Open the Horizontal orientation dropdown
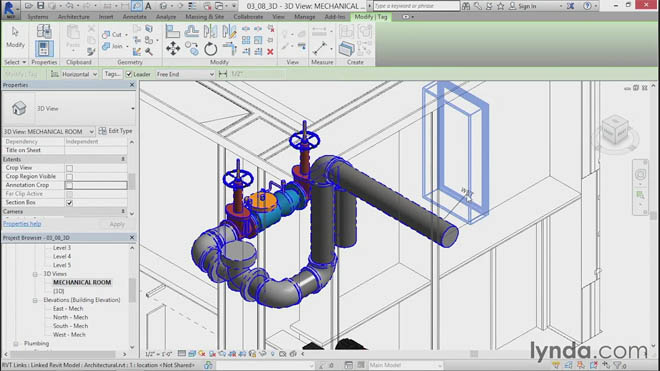The height and width of the screenshot is (371, 660). pyautogui.click(x=79, y=74)
